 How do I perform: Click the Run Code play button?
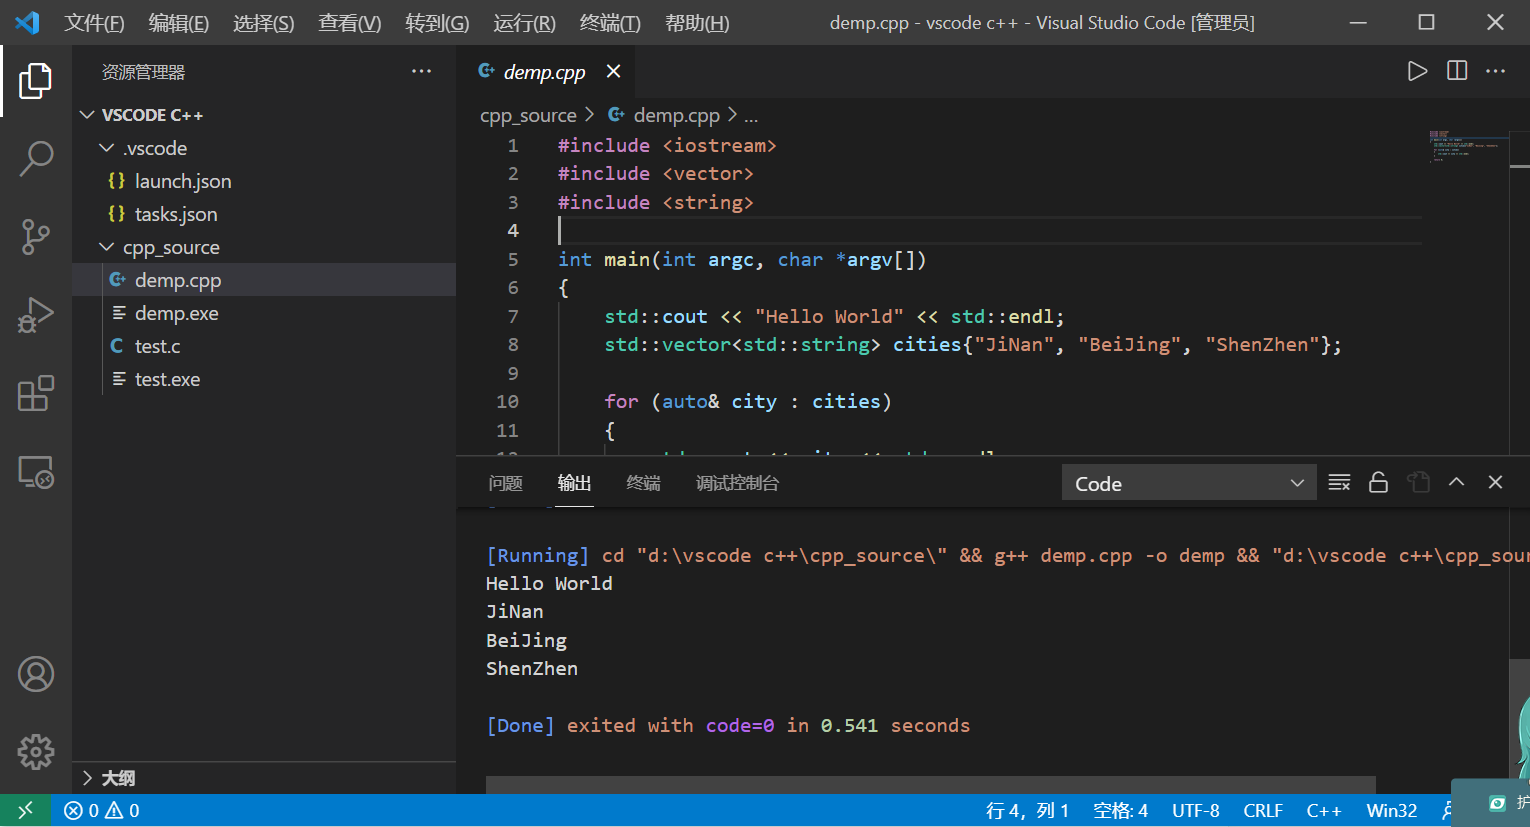coord(1417,71)
